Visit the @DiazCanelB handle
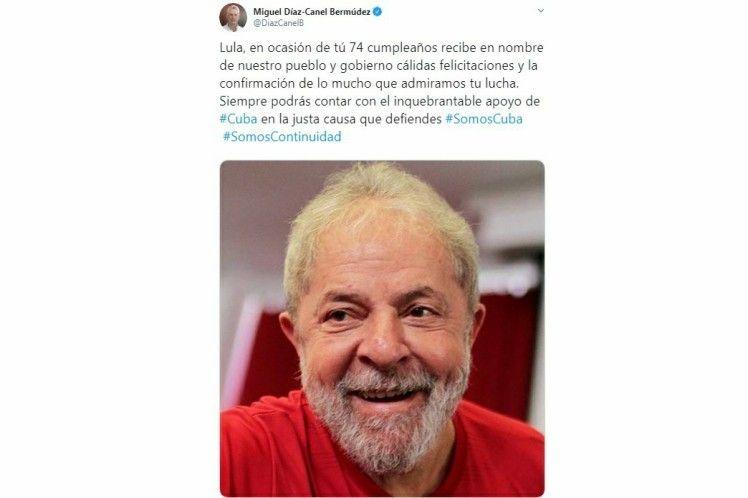The height and width of the screenshot is (498, 748). (x=278, y=23)
